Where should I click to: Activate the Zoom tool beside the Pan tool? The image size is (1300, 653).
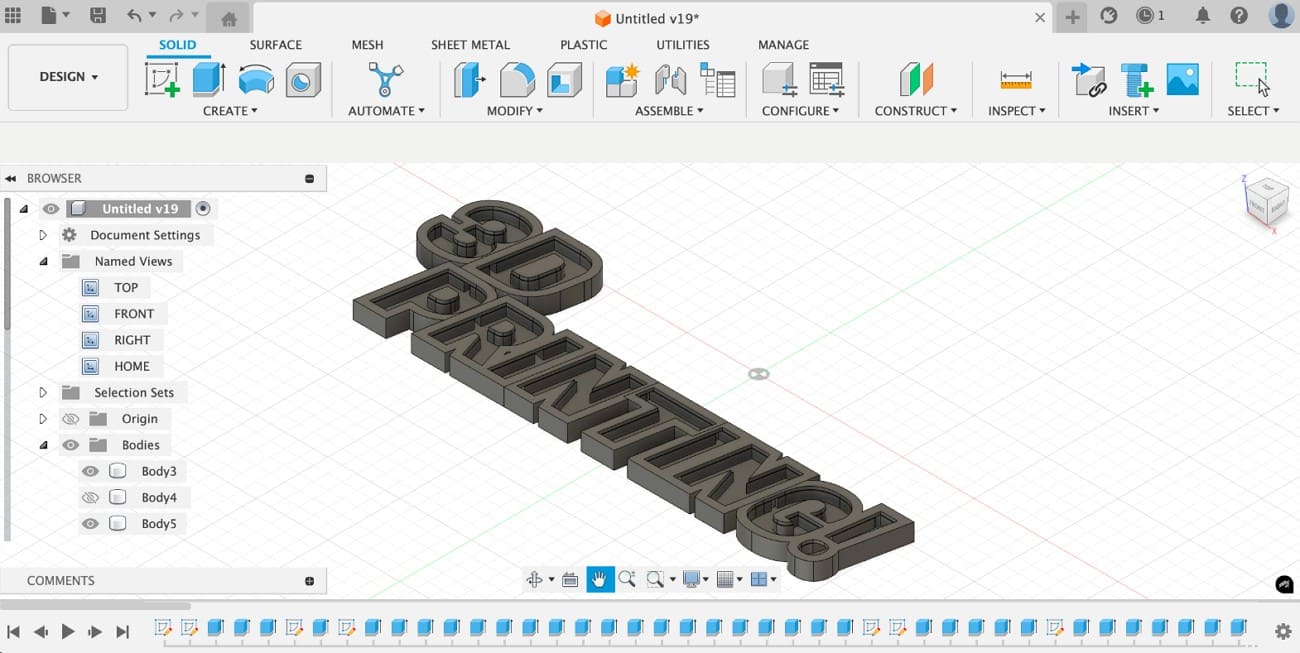click(627, 578)
